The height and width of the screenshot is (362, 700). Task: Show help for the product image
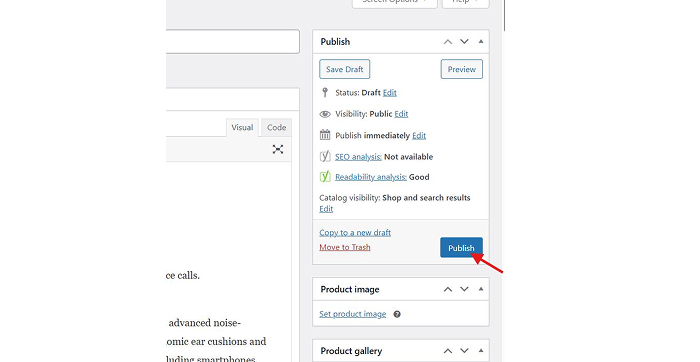point(397,314)
